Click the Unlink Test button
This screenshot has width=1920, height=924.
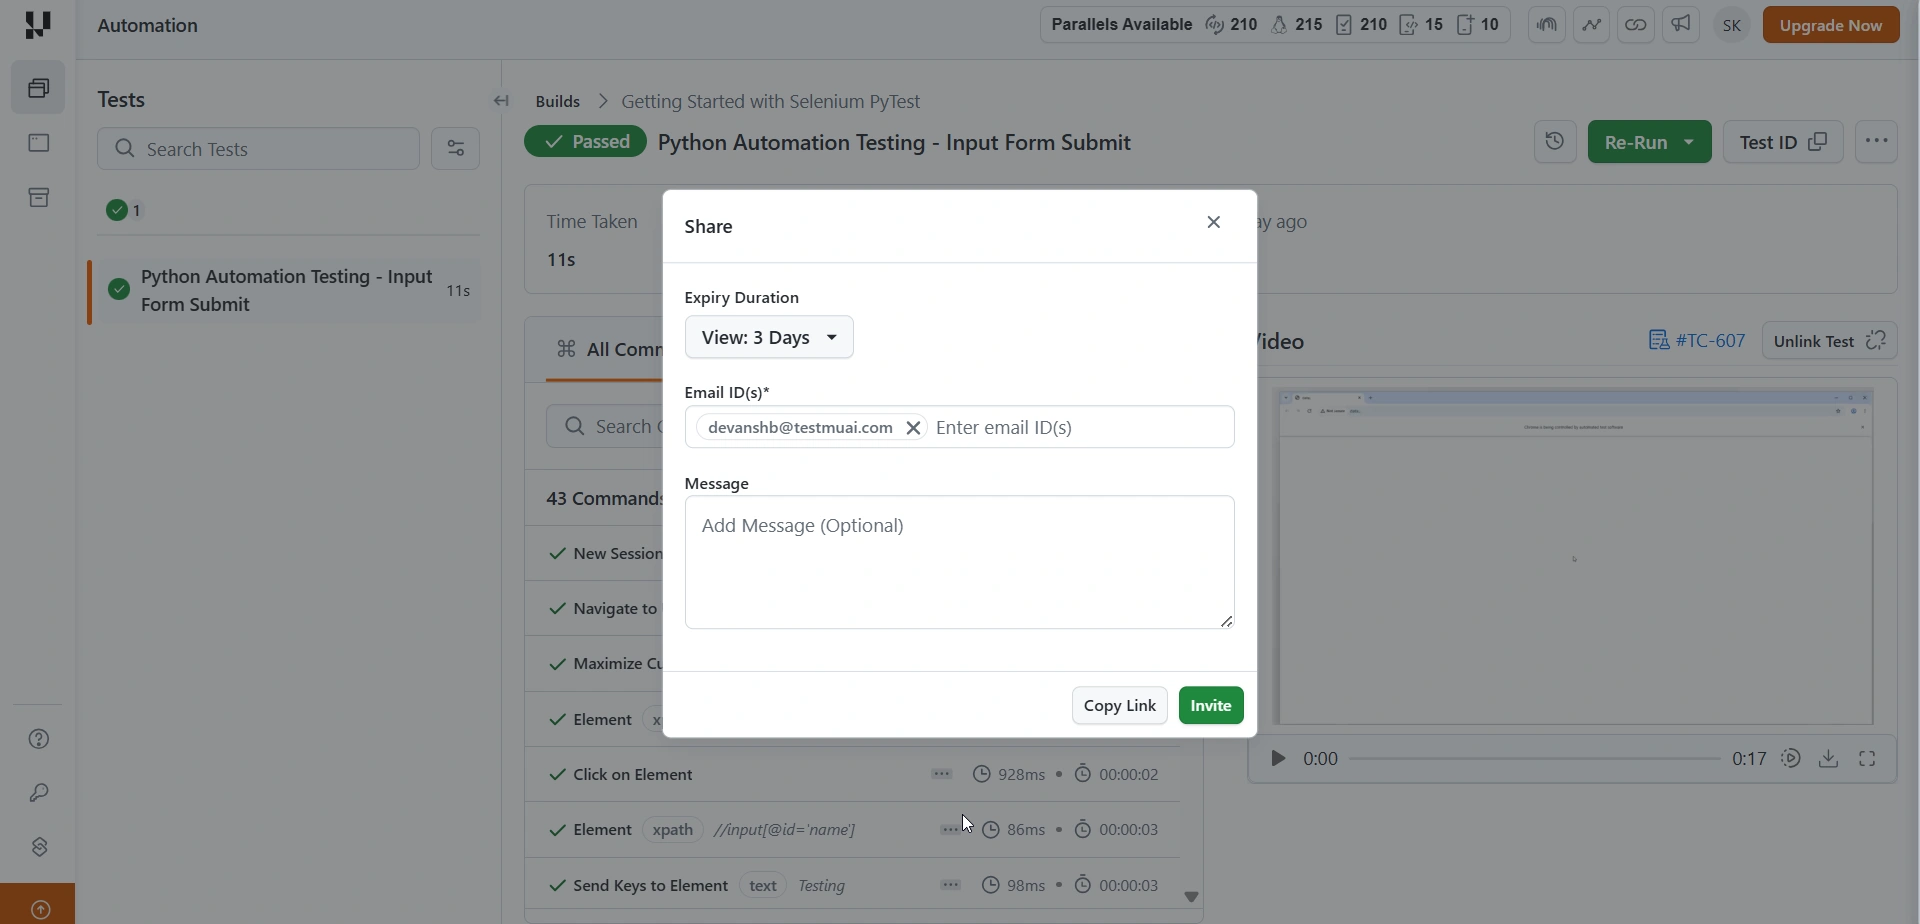tap(1830, 341)
